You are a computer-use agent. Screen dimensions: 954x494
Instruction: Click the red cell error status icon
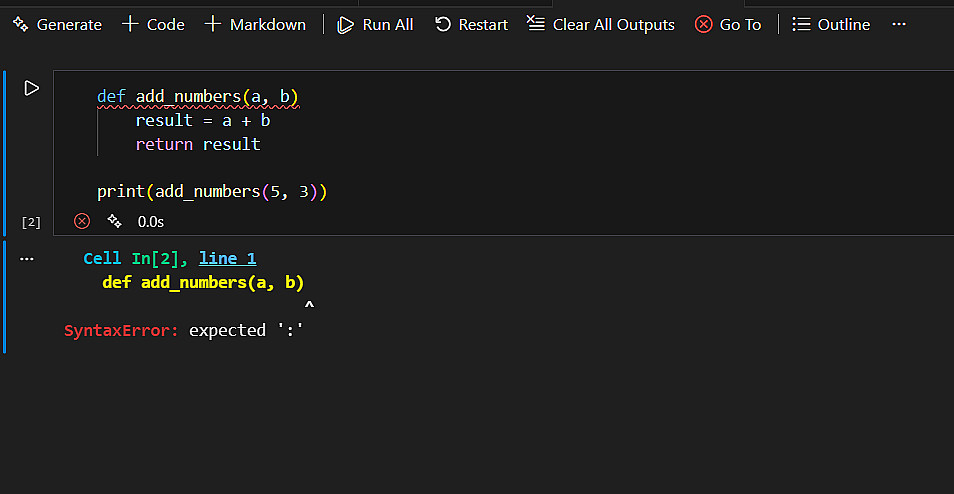pyautogui.click(x=82, y=221)
